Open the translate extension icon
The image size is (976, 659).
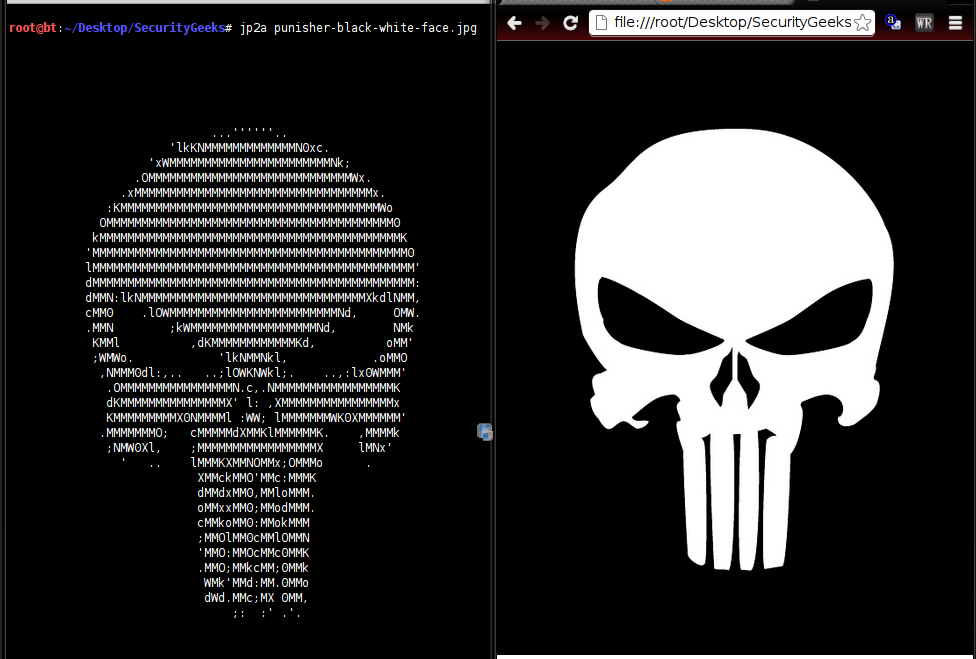[x=893, y=22]
